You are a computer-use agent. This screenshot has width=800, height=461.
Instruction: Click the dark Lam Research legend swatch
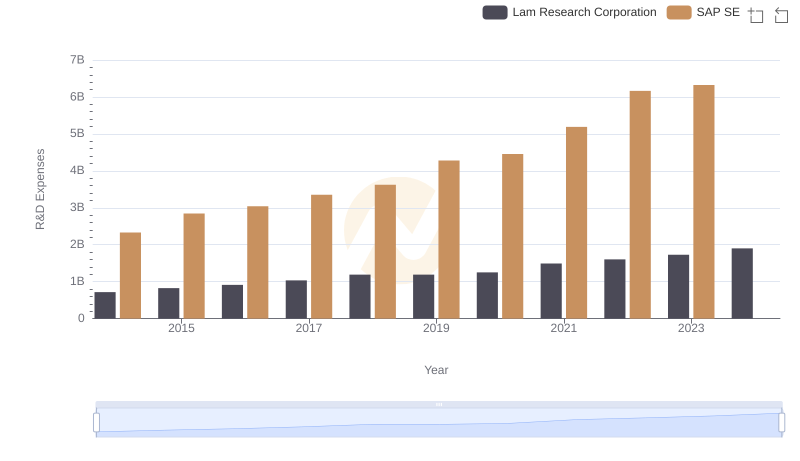pyautogui.click(x=495, y=12)
